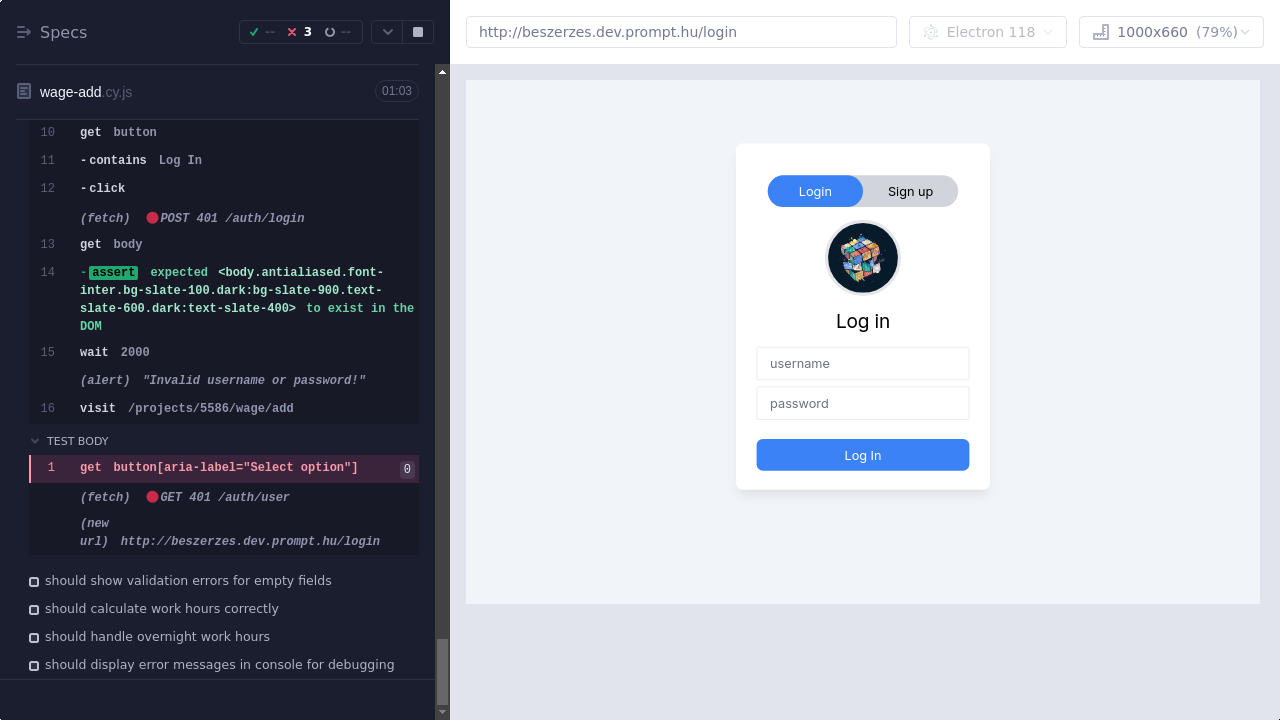Click into the username input field
The width and height of the screenshot is (1280, 720).
pyautogui.click(x=862, y=364)
